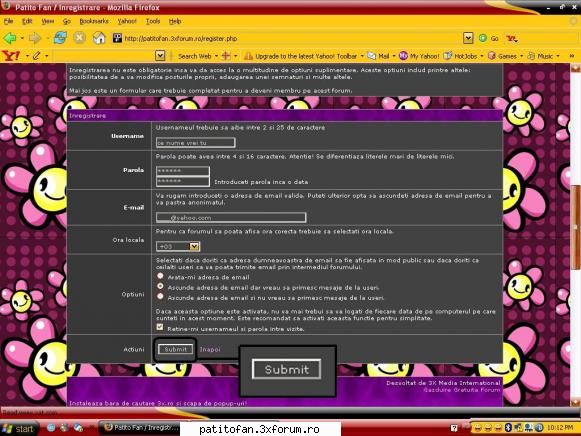Select 'Arata-mi adresa de email' option
Viewport: 581px width, 436px height.
(160, 276)
